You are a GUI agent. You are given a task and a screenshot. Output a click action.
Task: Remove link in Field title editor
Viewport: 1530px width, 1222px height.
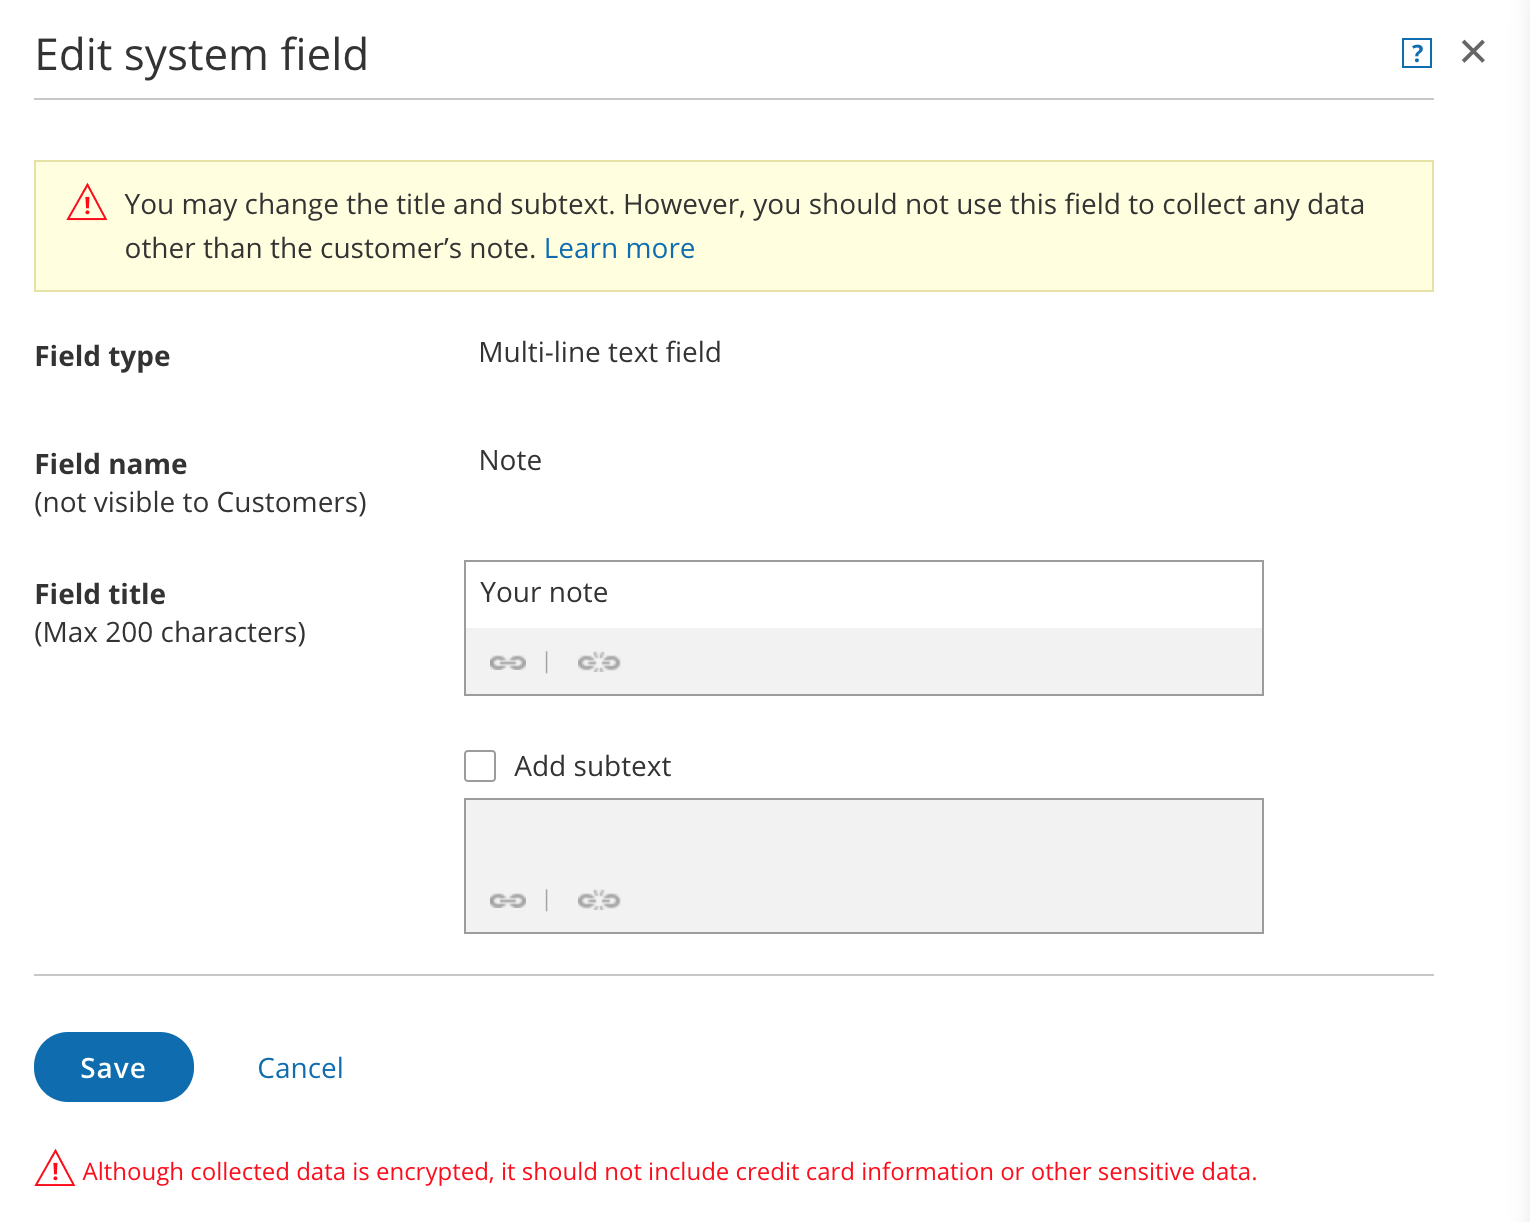pos(598,662)
